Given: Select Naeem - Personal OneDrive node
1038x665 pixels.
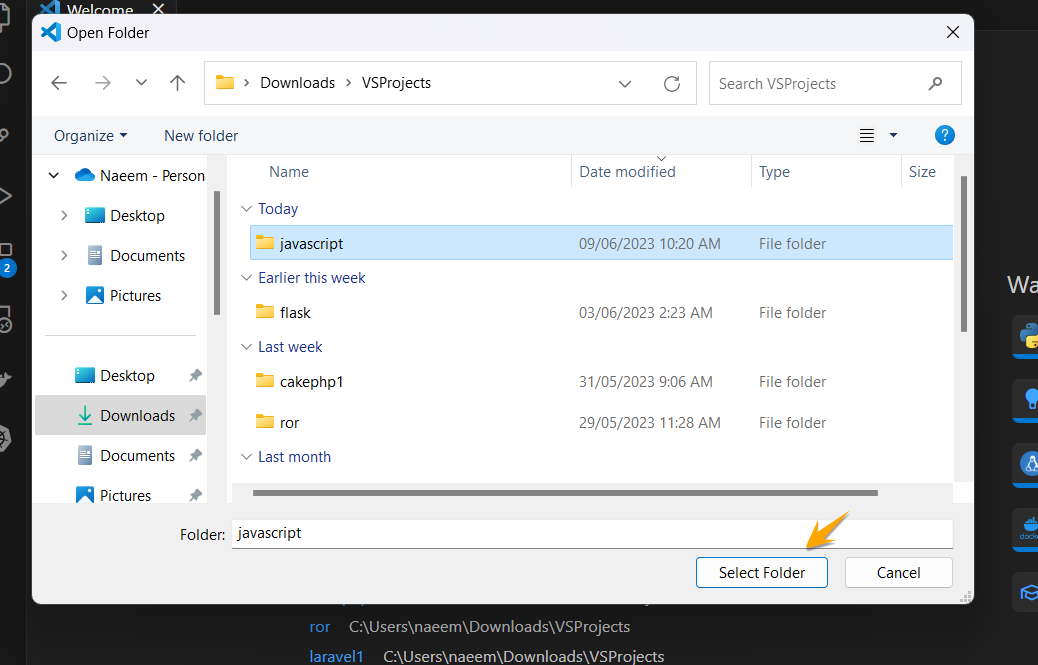Looking at the screenshot, I should pos(140,175).
